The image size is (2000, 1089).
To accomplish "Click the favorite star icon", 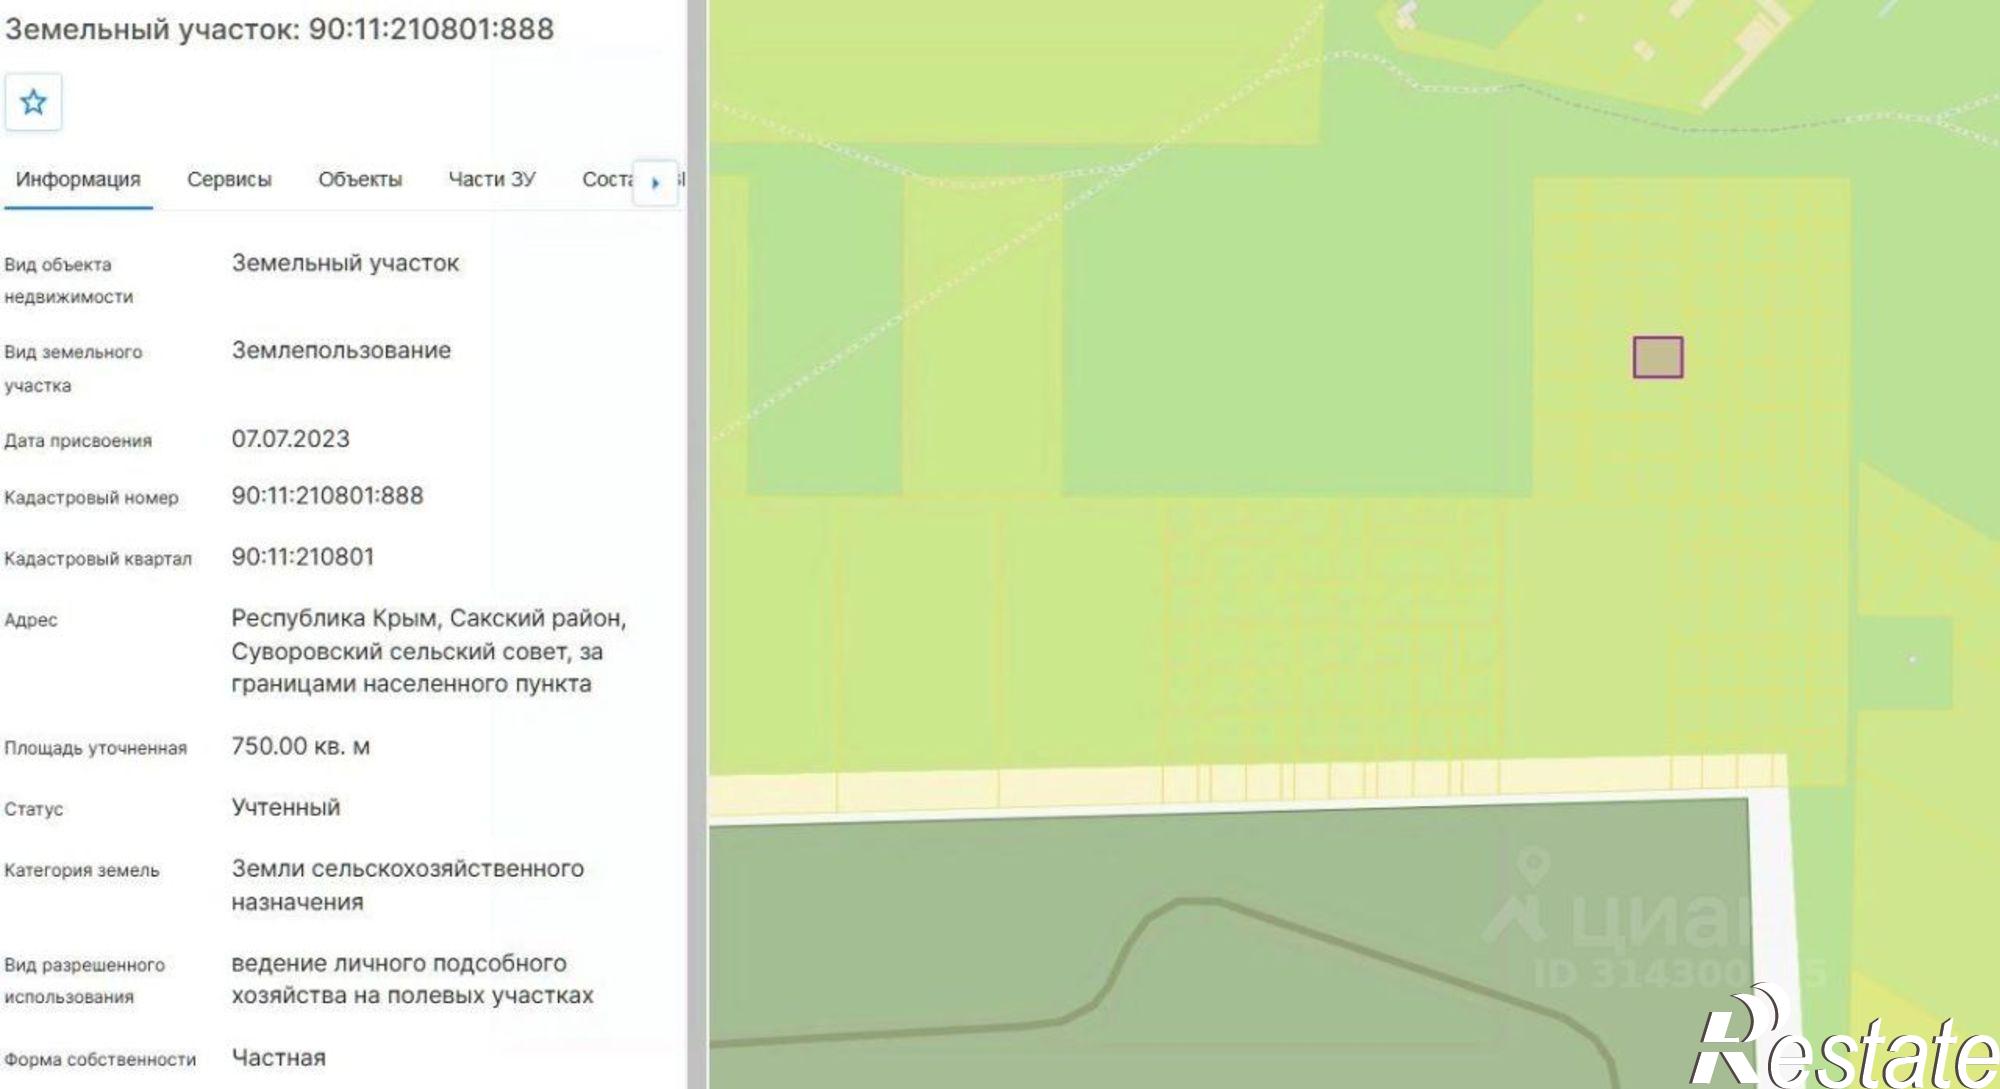I will pos(33,102).
